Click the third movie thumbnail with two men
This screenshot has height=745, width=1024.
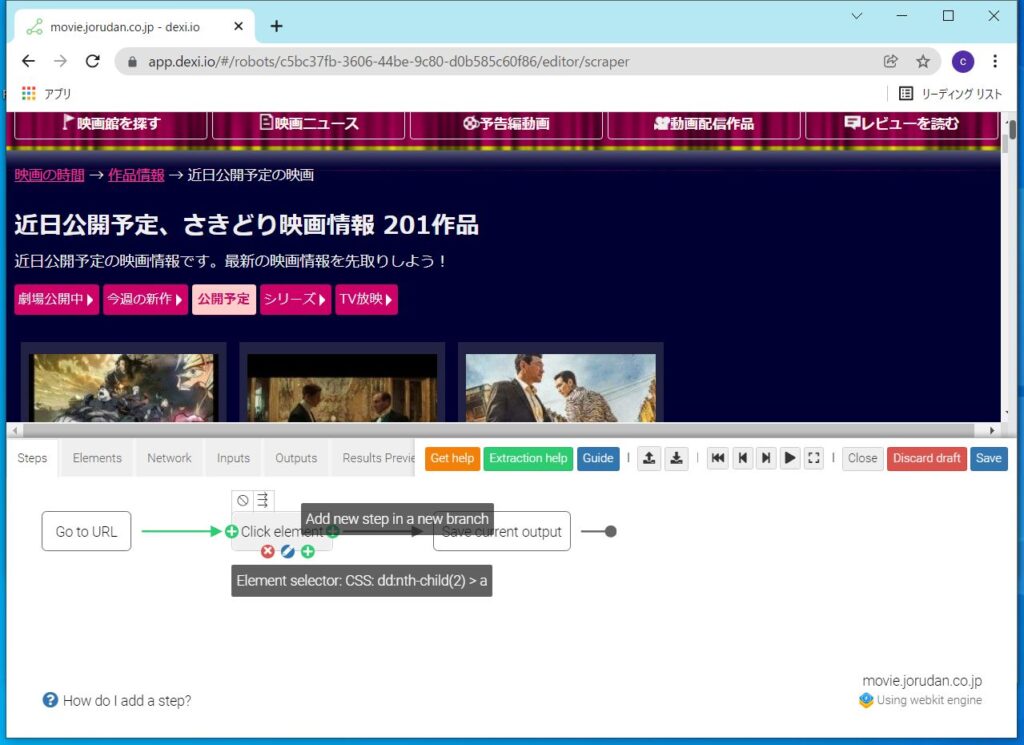click(560, 388)
